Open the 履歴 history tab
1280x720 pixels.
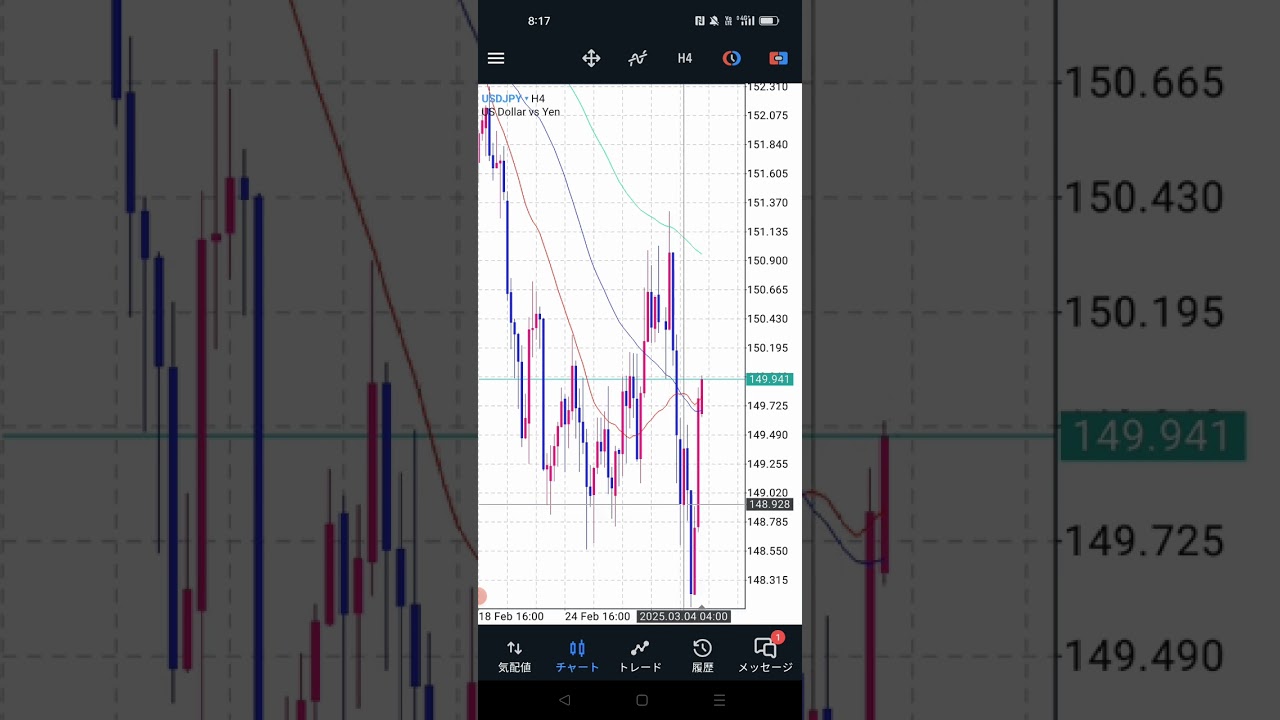[703, 655]
